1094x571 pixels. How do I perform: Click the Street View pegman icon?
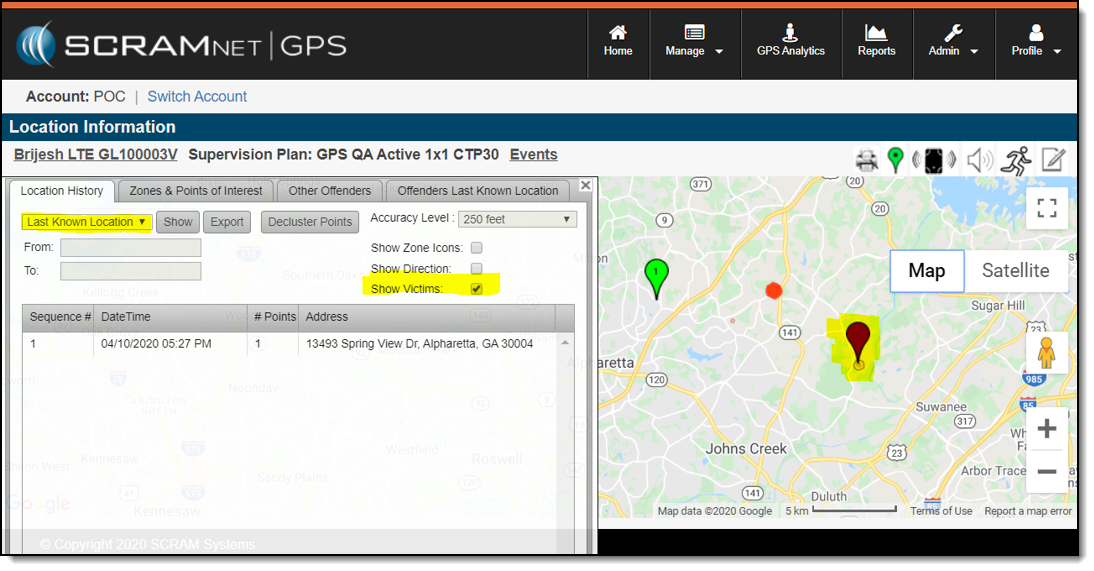point(1046,354)
